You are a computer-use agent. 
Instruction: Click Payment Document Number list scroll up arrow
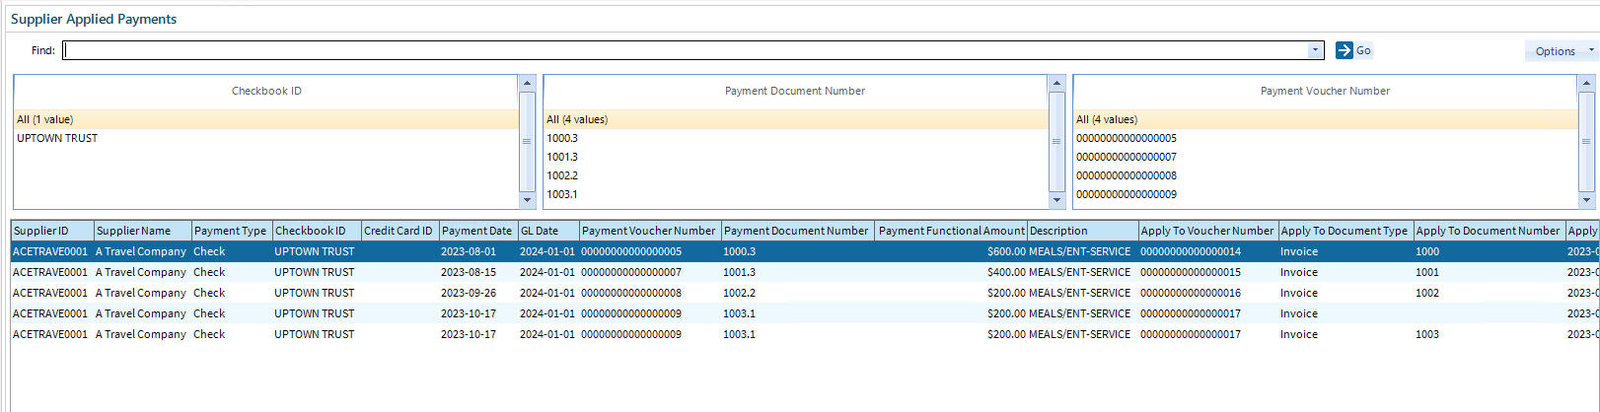[1056, 83]
